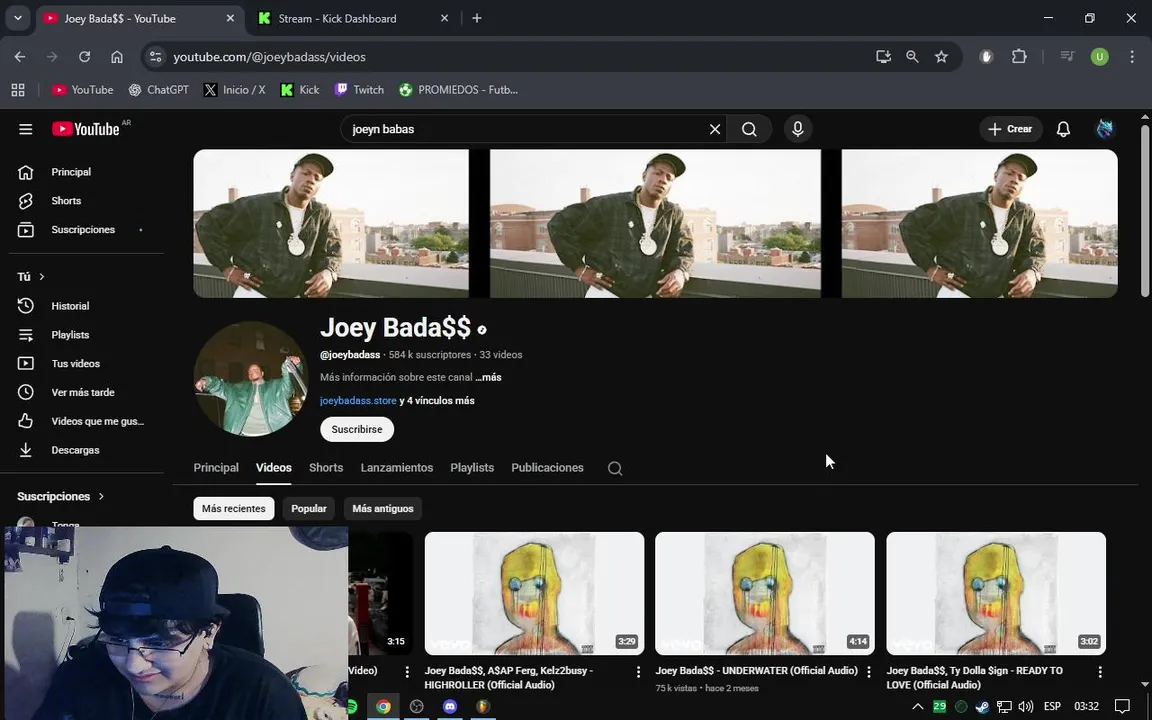Open the YouTube hamburger guide menu
This screenshot has height=720, width=1152.
(x=26, y=129)
